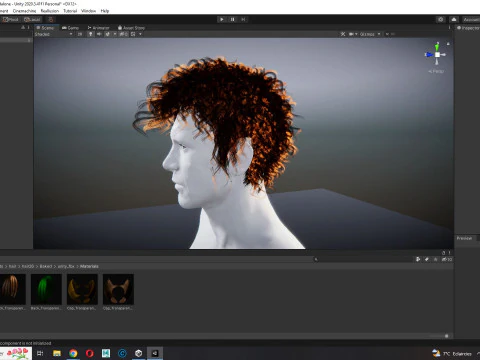Start Play mode with the Play button

pyautogui.click(x=222, y=19)
